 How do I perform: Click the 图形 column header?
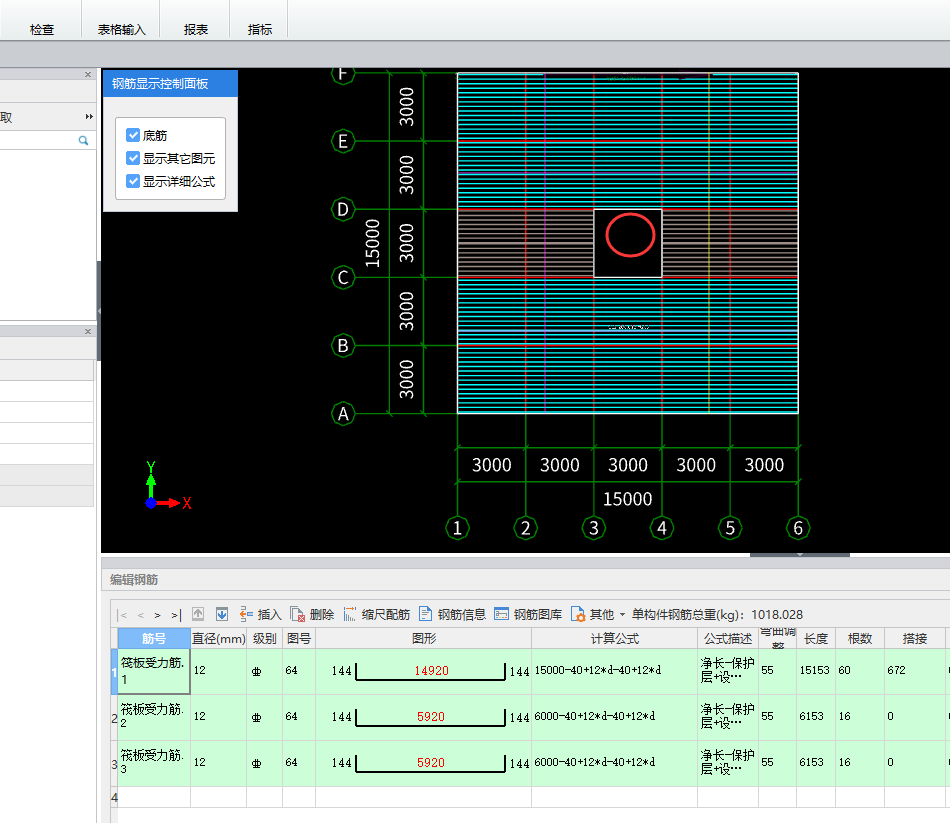click(424, 638)
